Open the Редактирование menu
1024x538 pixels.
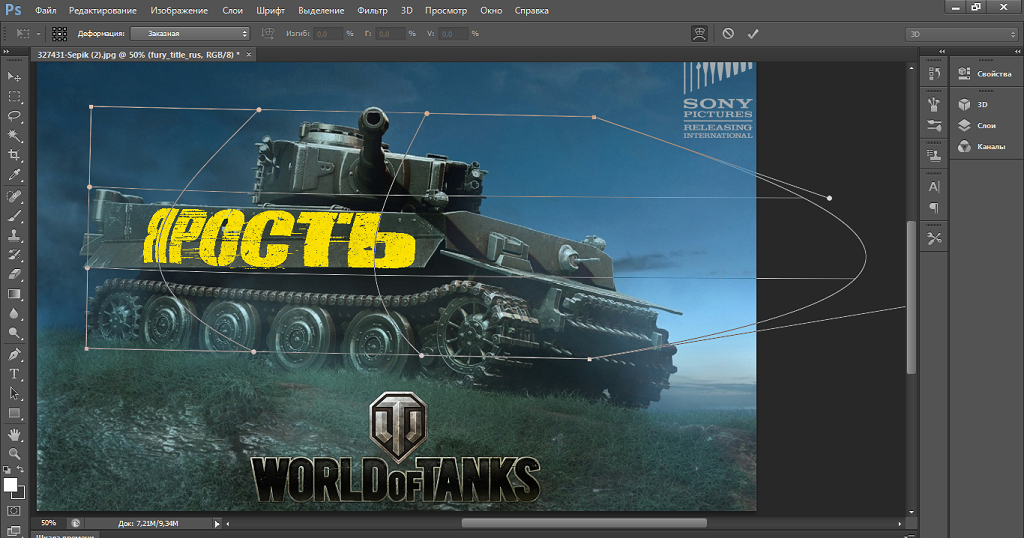click(x=103, y=10)
